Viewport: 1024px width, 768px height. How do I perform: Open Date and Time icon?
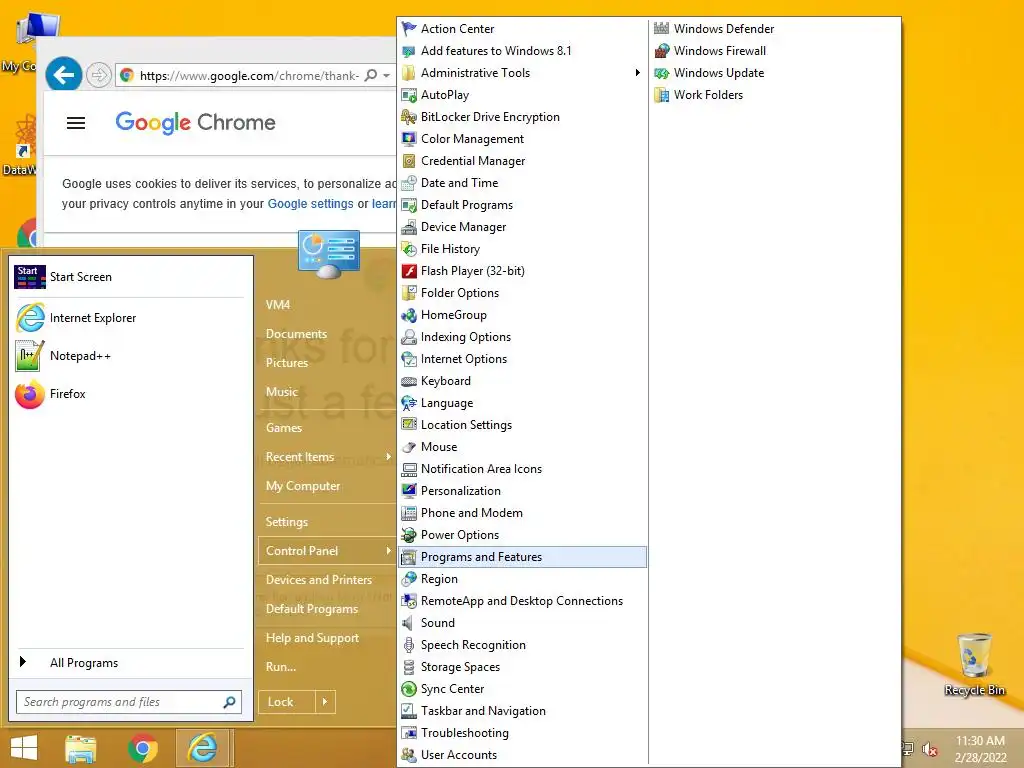pos(409,183)
